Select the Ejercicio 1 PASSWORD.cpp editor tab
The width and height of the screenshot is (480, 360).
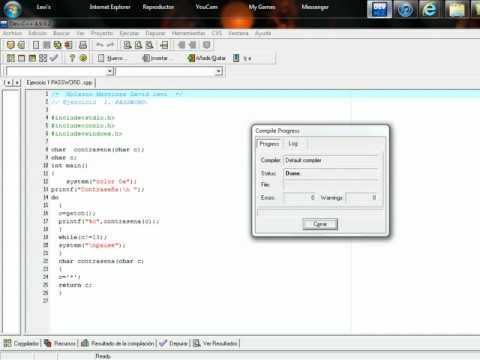tap(59, 82)
